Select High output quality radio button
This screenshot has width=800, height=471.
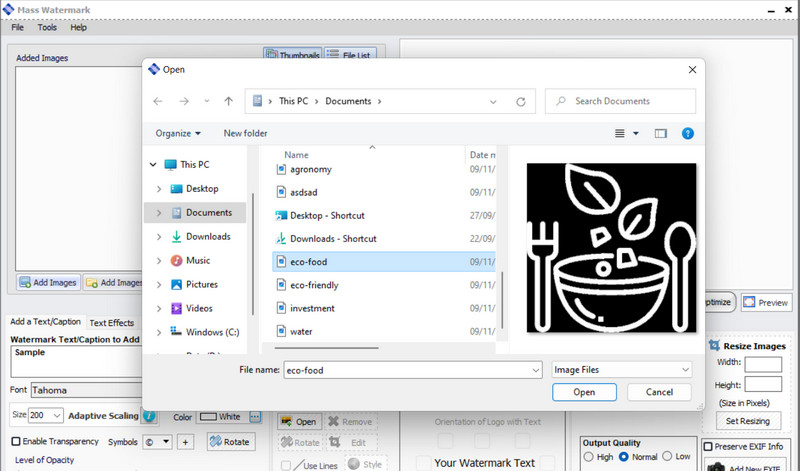[x=588, y=456]
